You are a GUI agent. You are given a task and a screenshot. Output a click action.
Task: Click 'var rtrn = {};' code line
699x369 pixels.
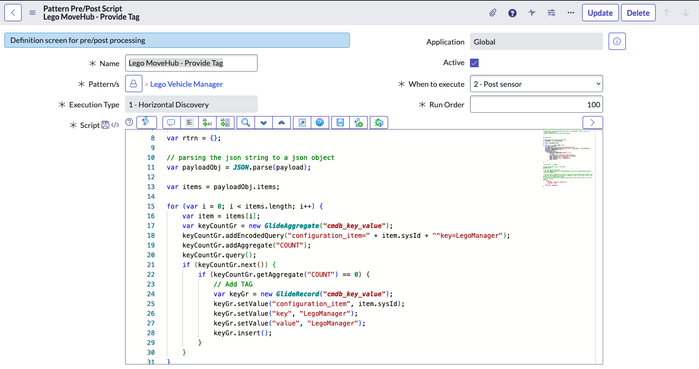(193, 138)
